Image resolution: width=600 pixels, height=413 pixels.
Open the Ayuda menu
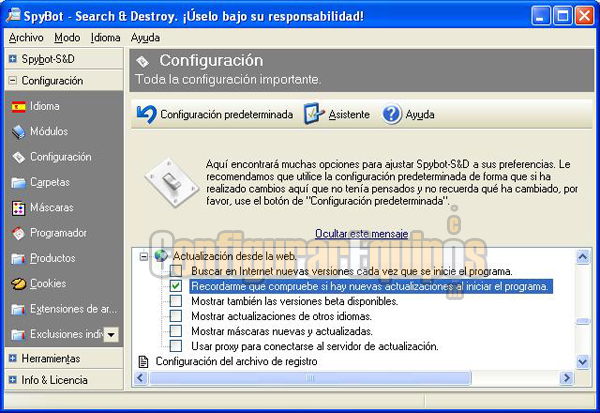click(145, 38)
